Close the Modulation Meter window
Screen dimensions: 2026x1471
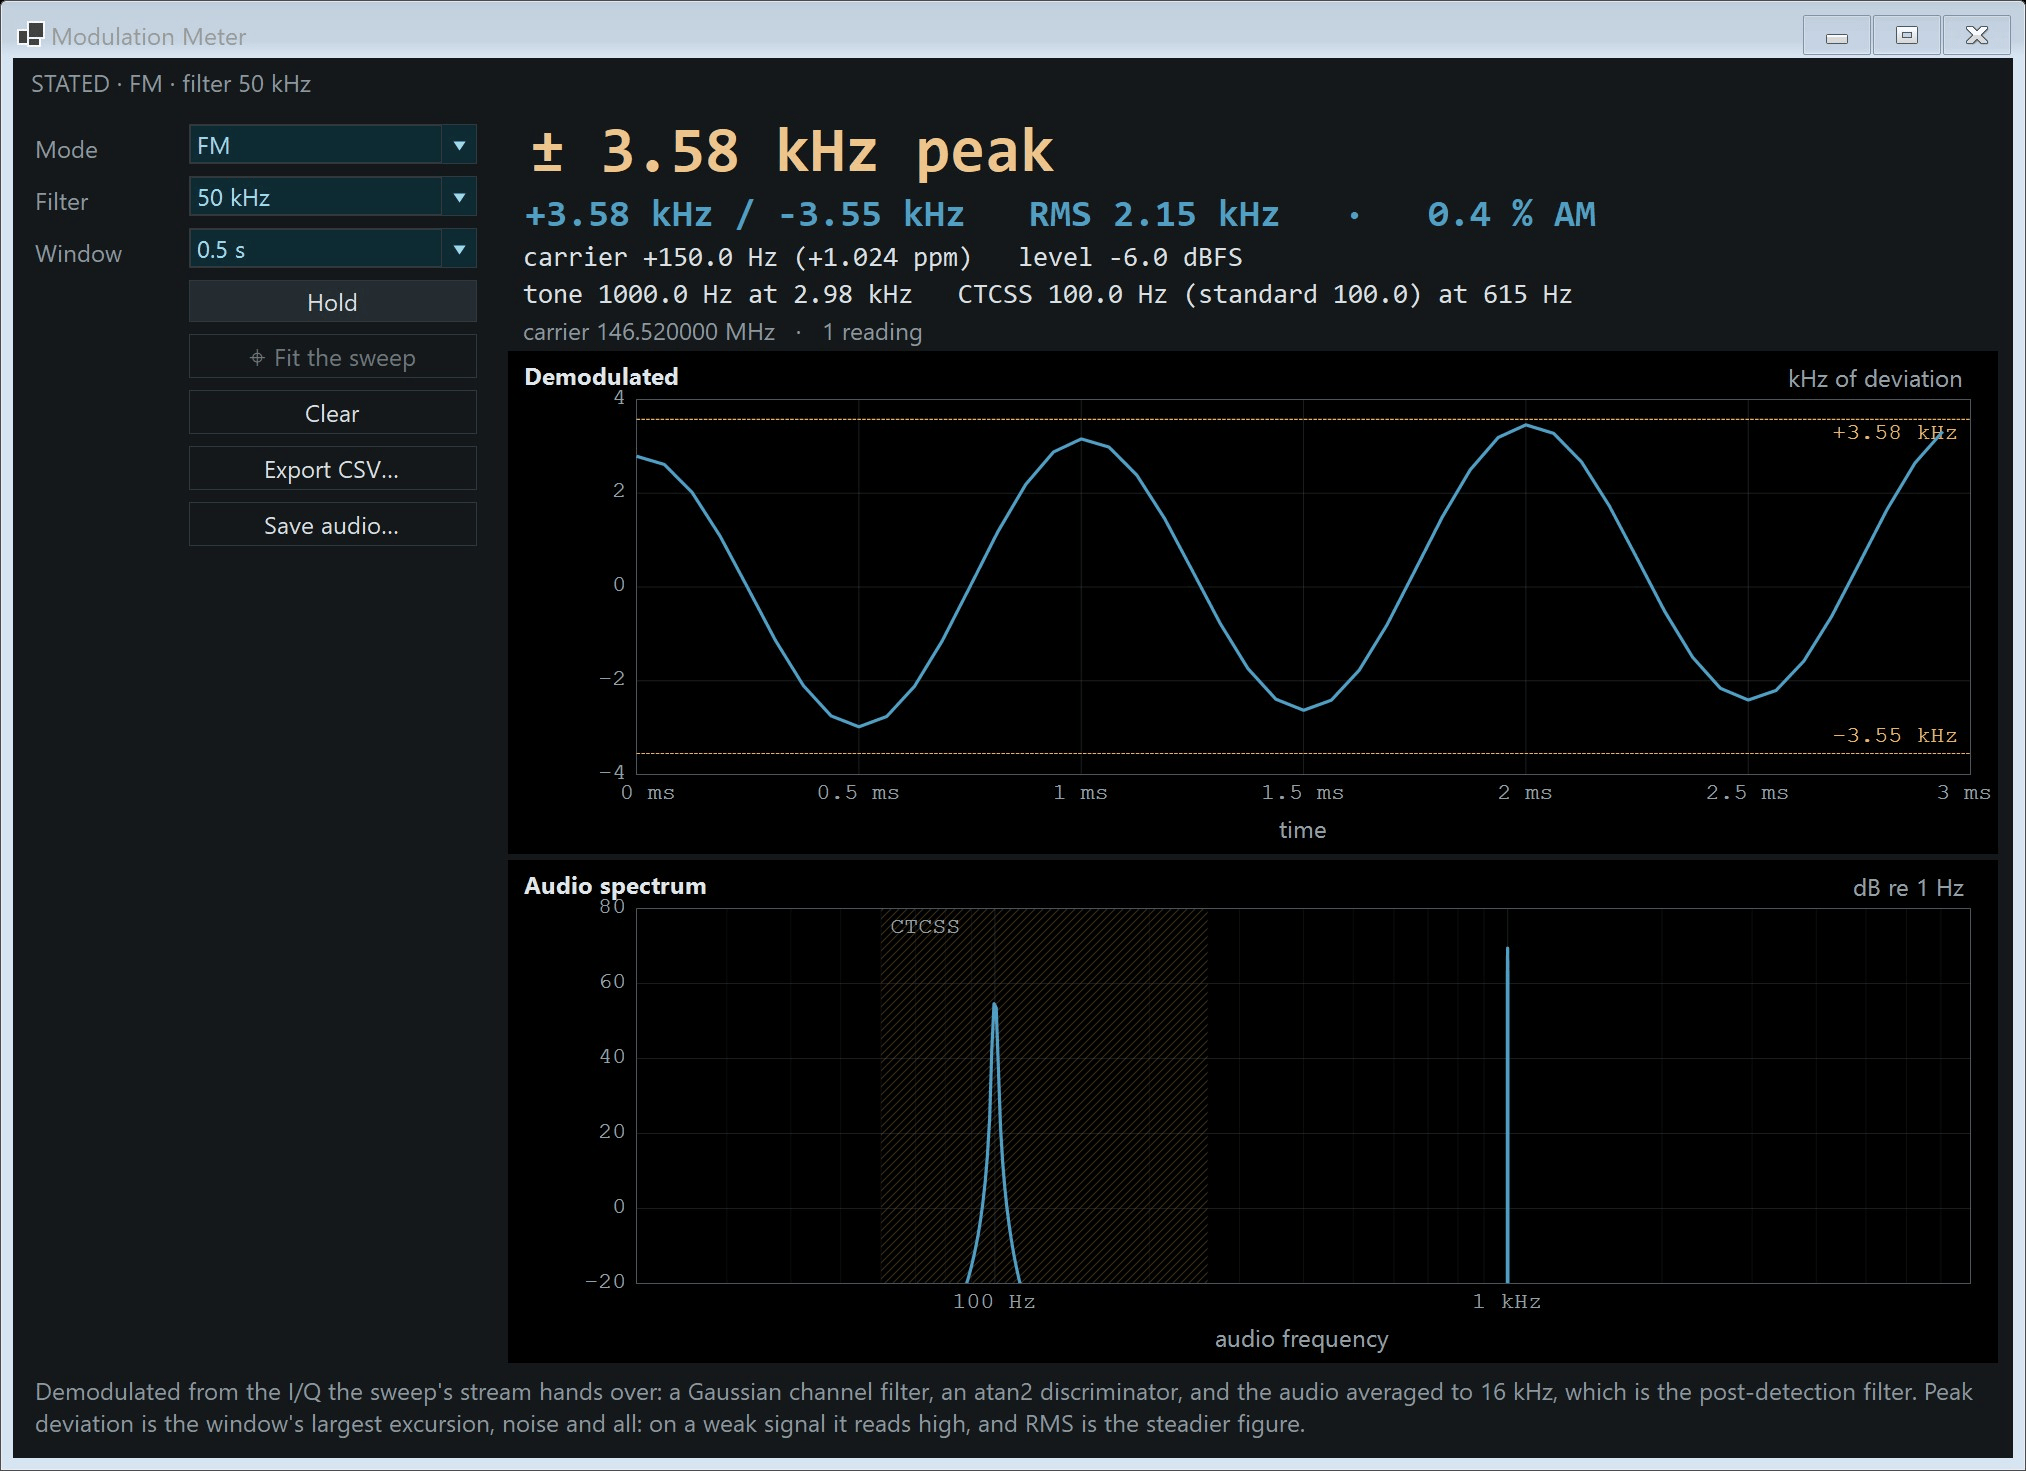(1976, 36)
